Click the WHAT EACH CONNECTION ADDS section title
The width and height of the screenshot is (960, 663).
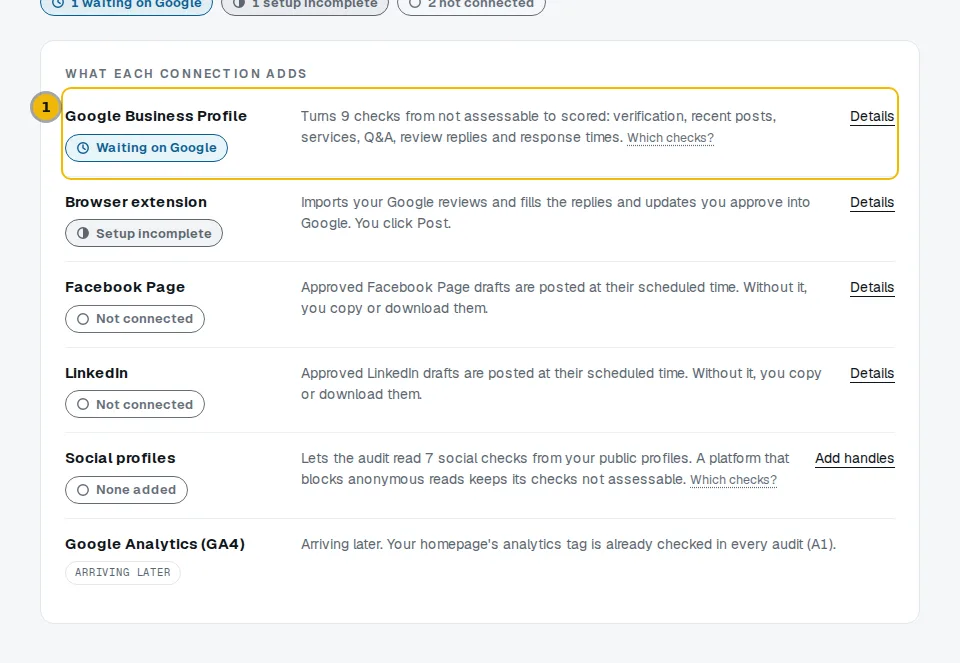[186, 74]
